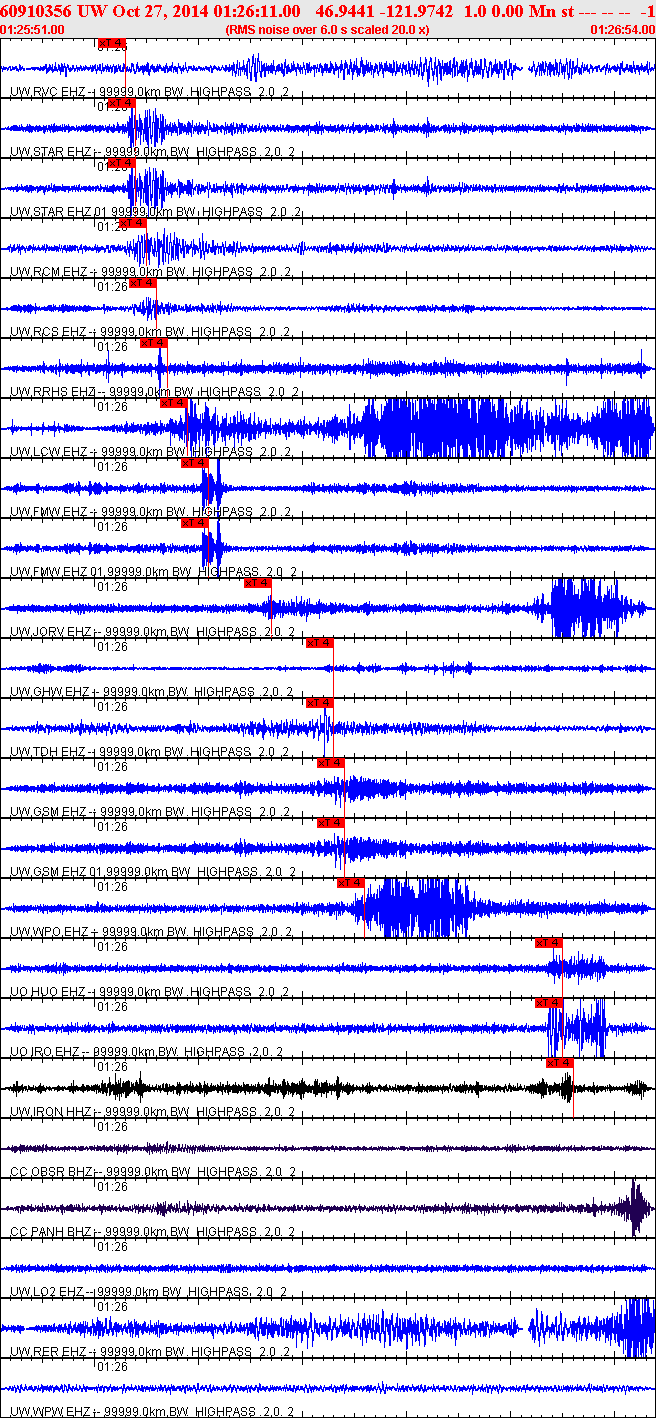This screenshot has width=656, height=1418.
Task: Click the red pick marker on UW.RRHS trace
Action: pyautogui.click(x=154, y=343)
